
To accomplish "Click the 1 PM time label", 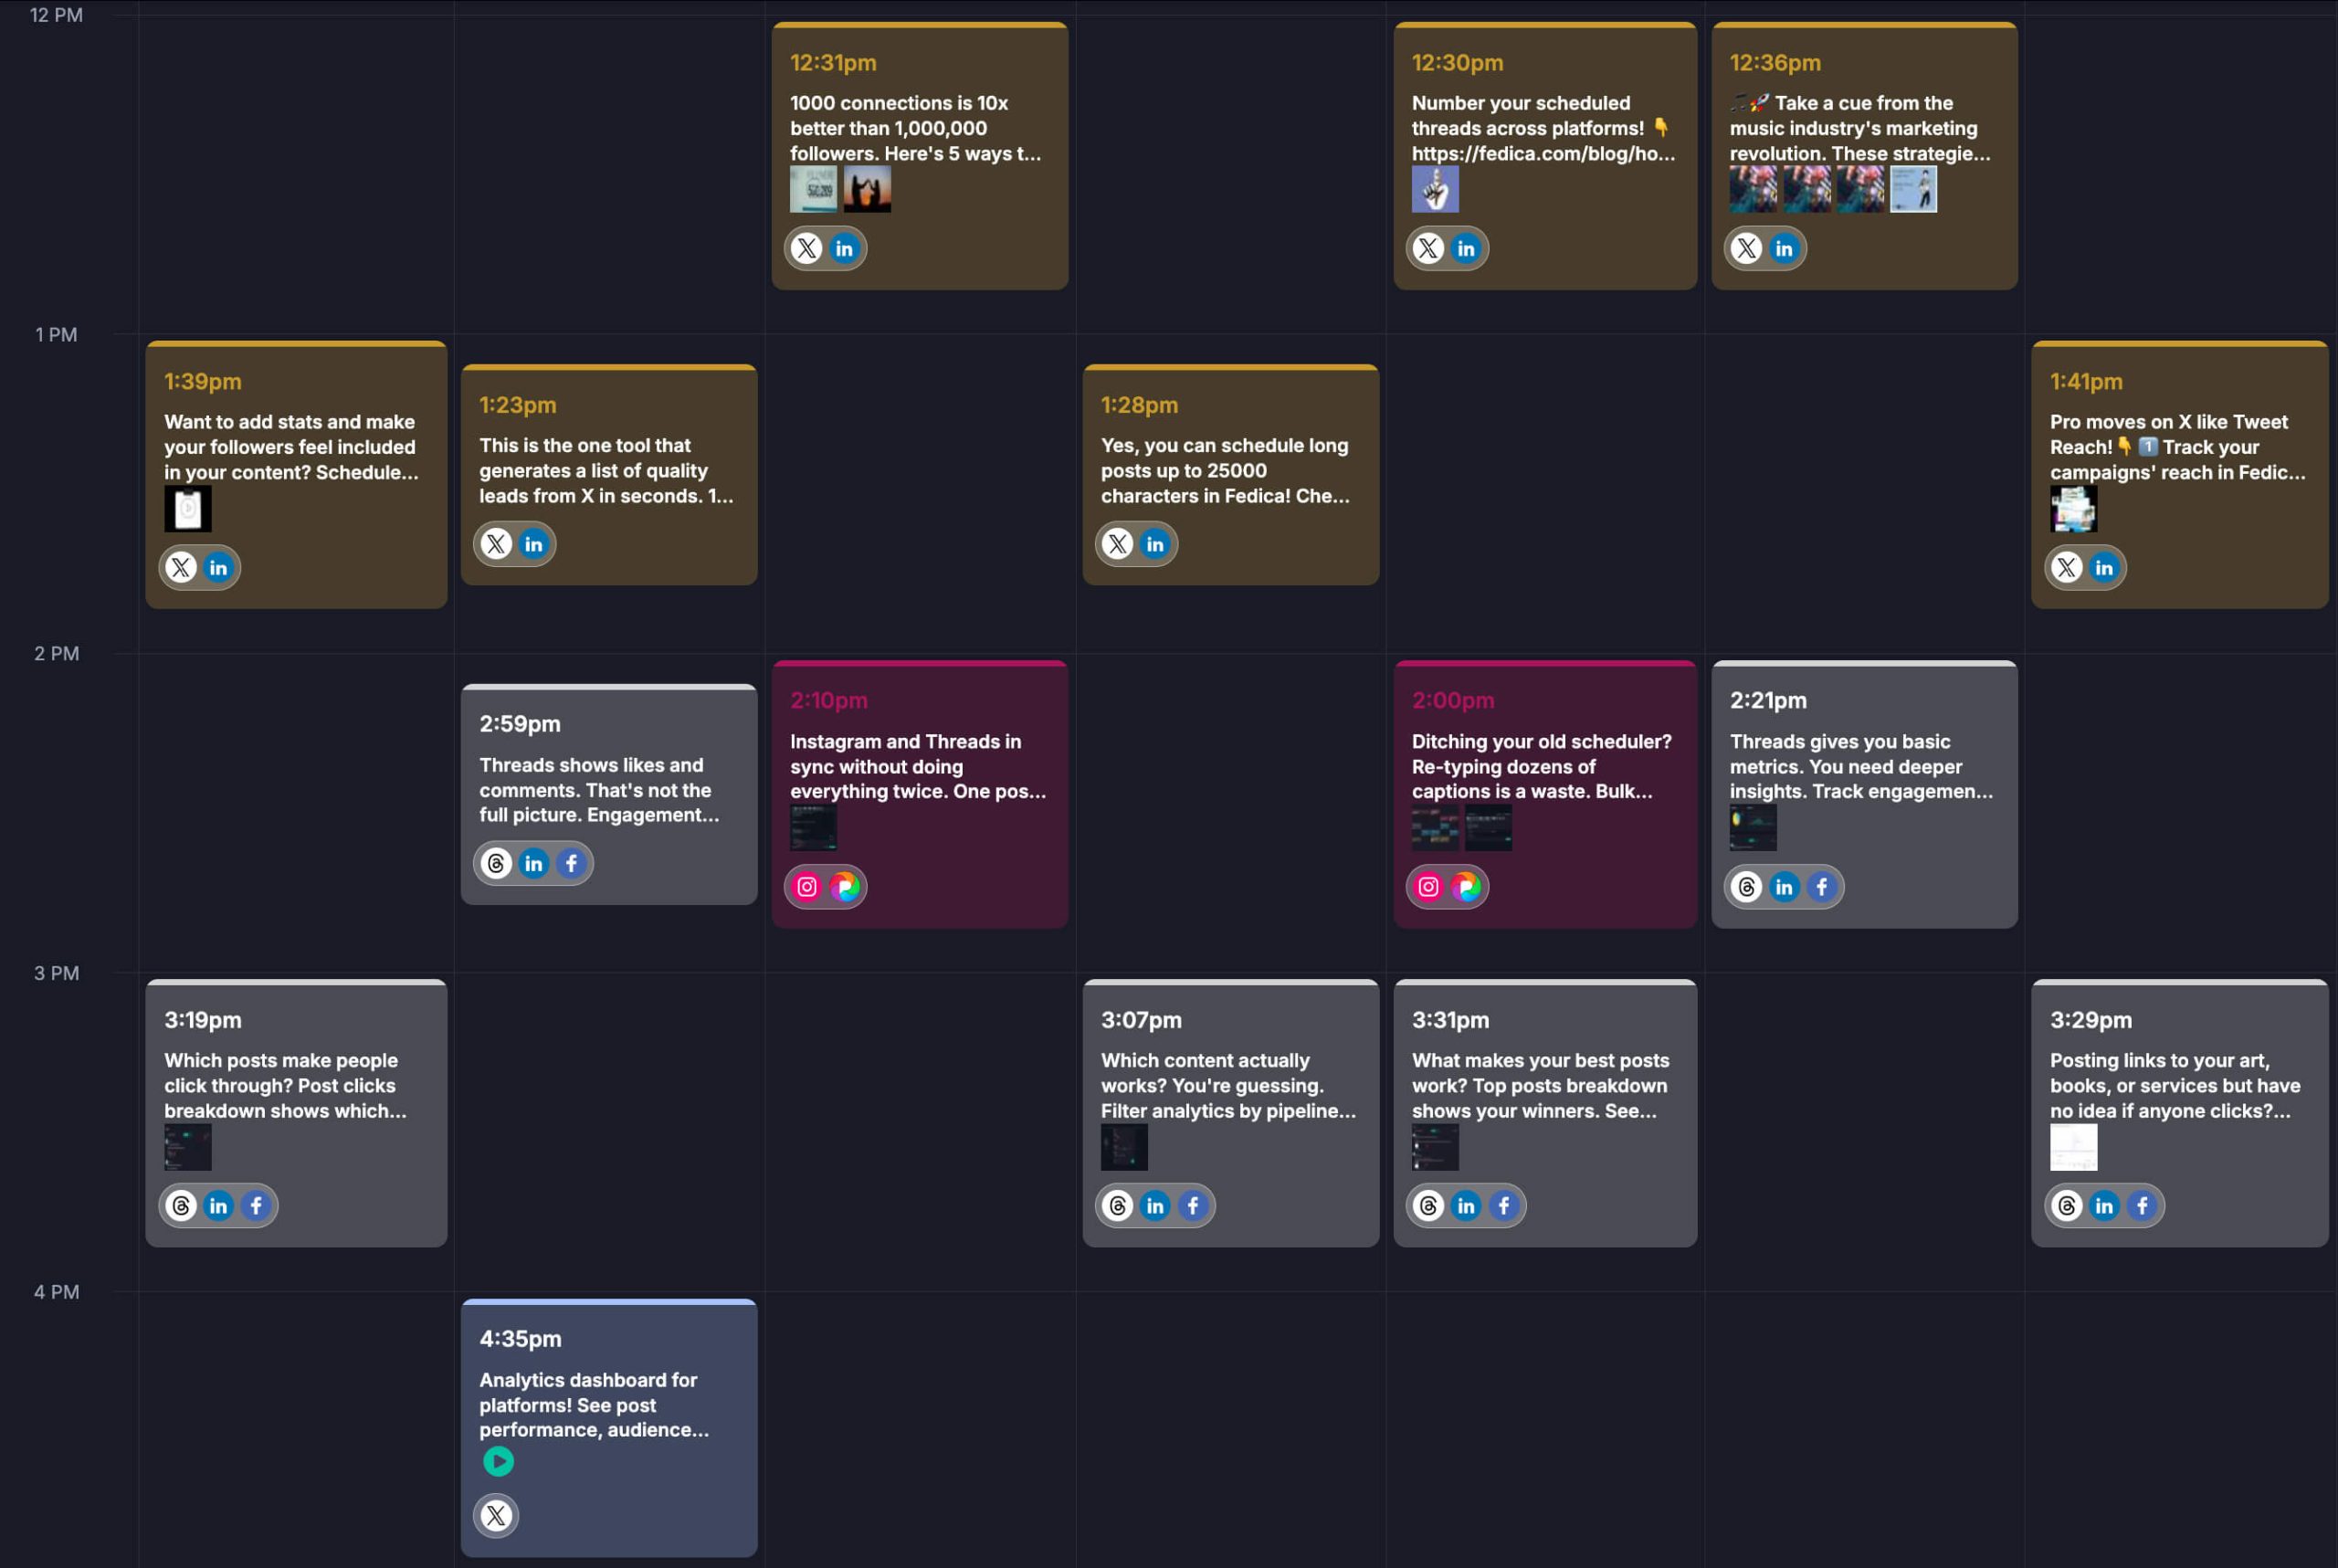I will pos(56,335).
